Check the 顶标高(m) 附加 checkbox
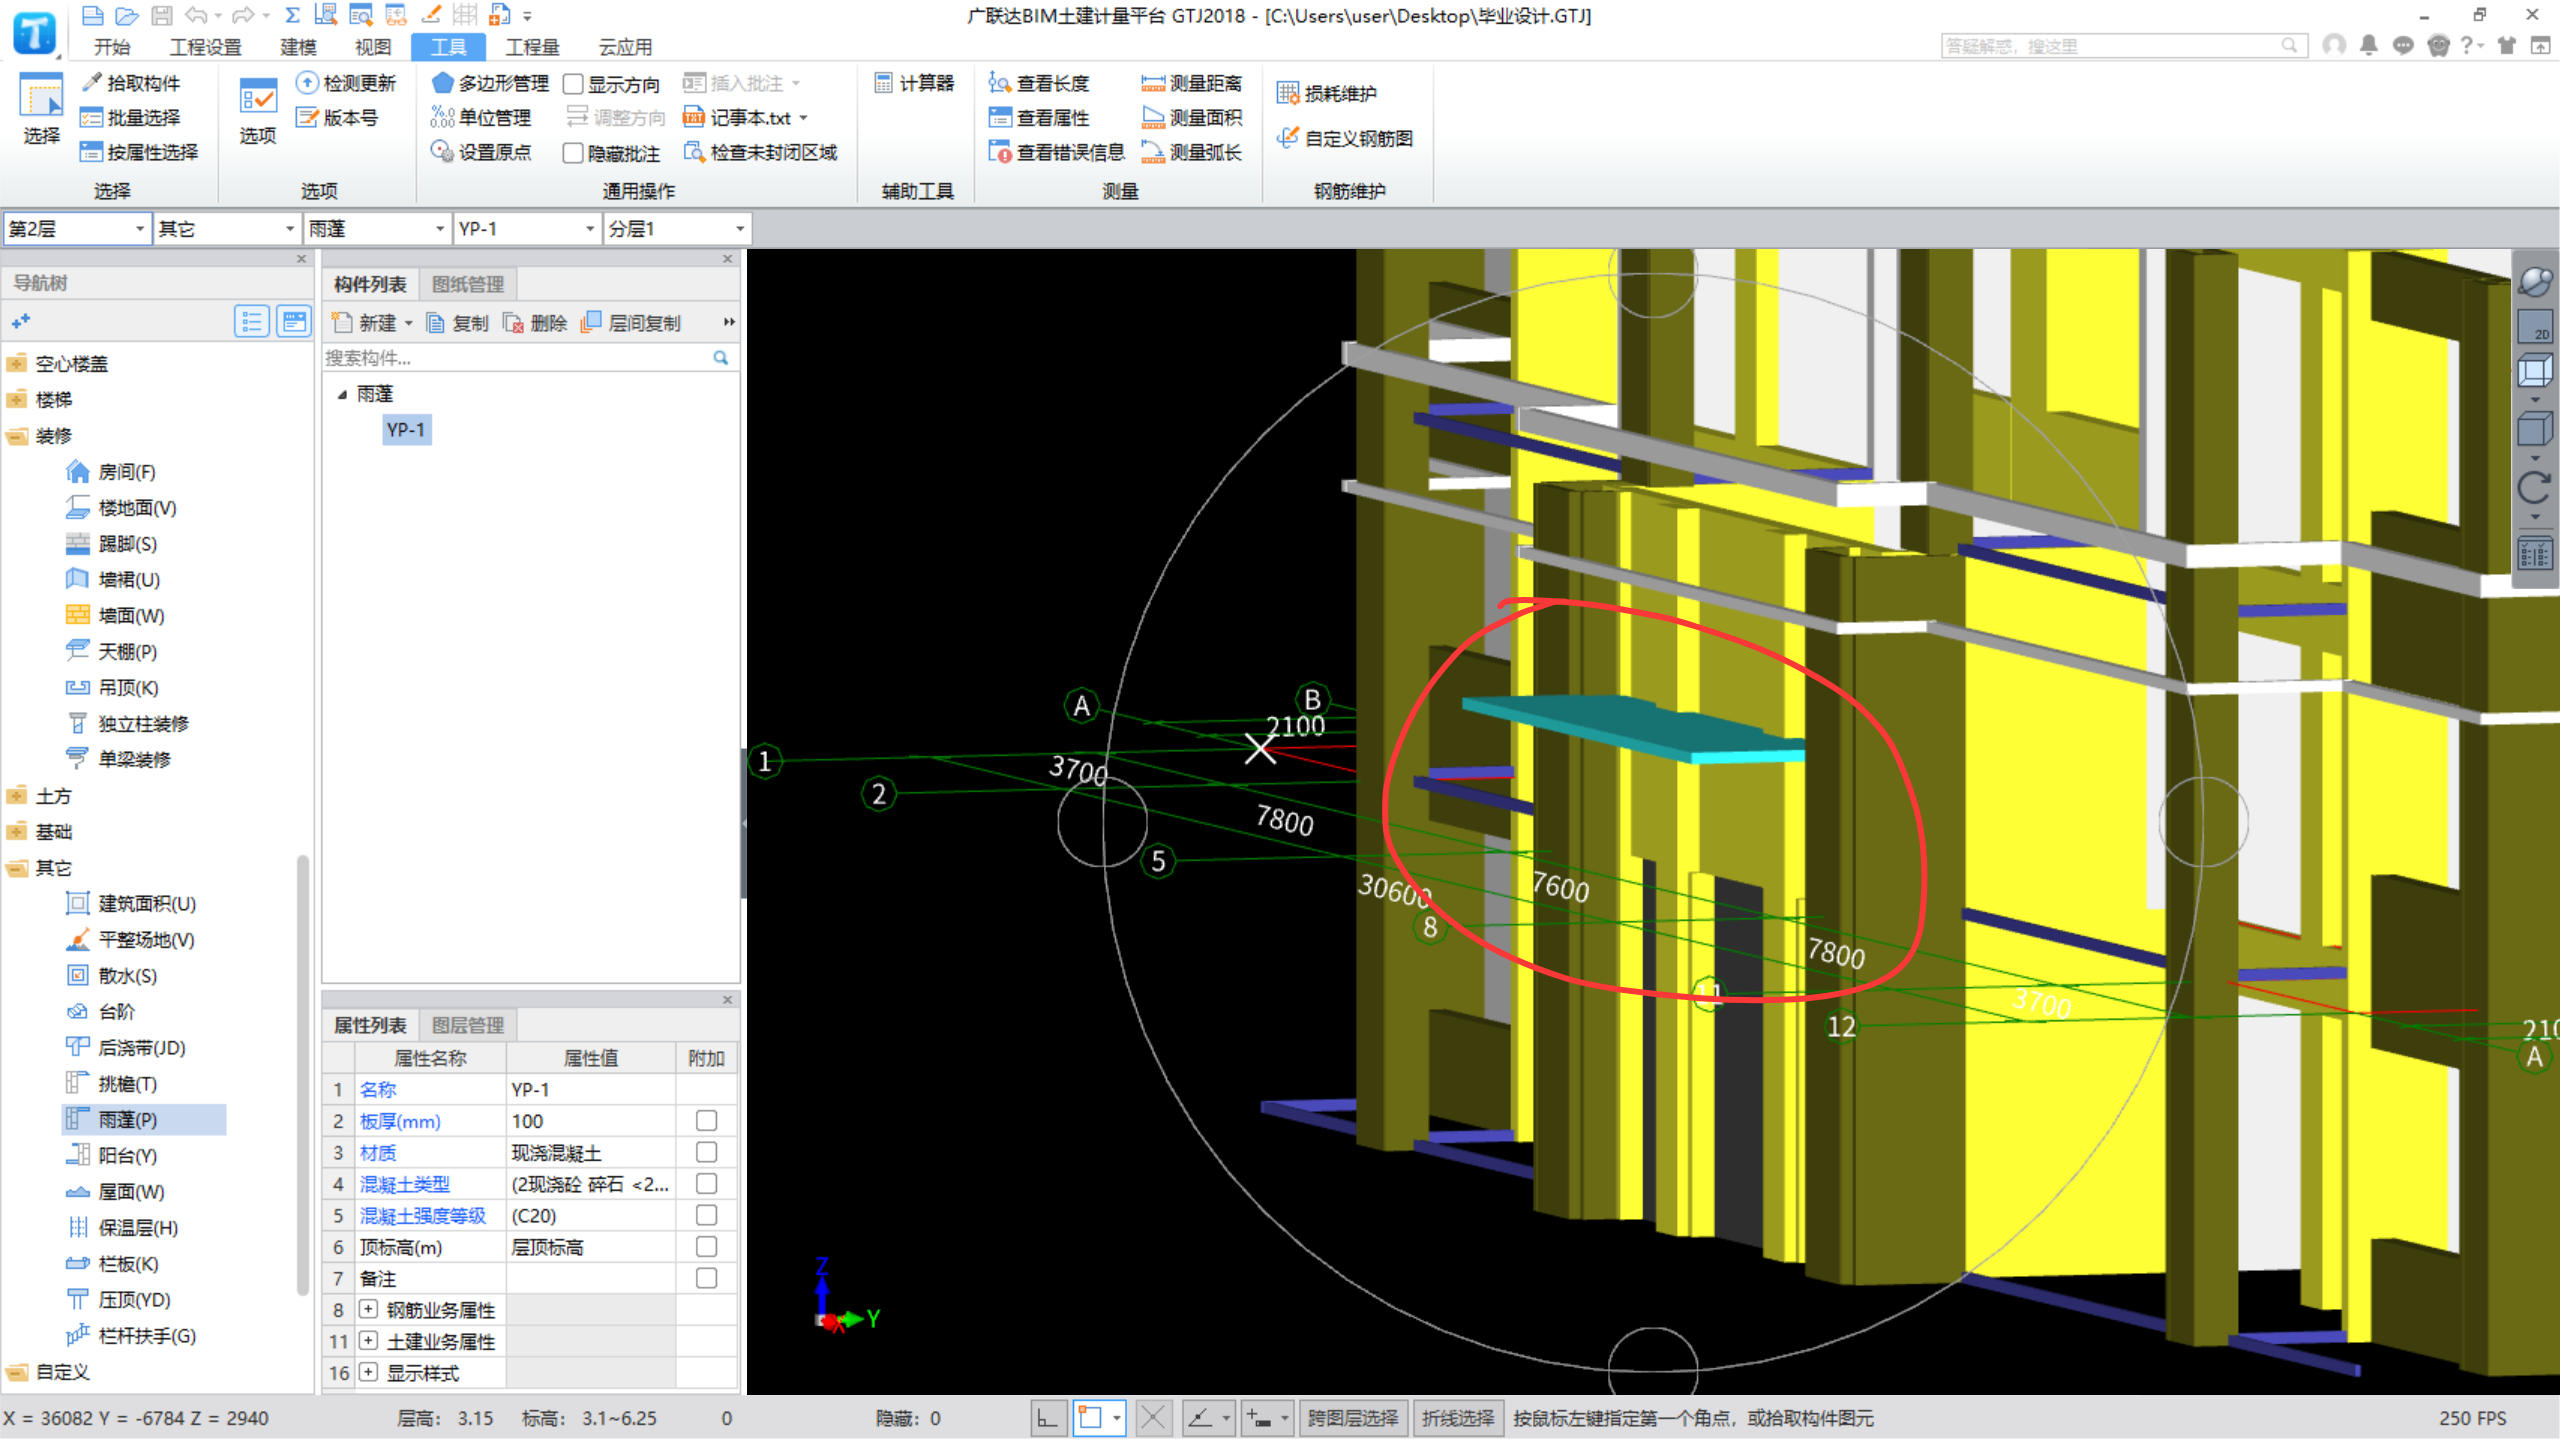2561x1440 pixels. (x=706, y=1247)
